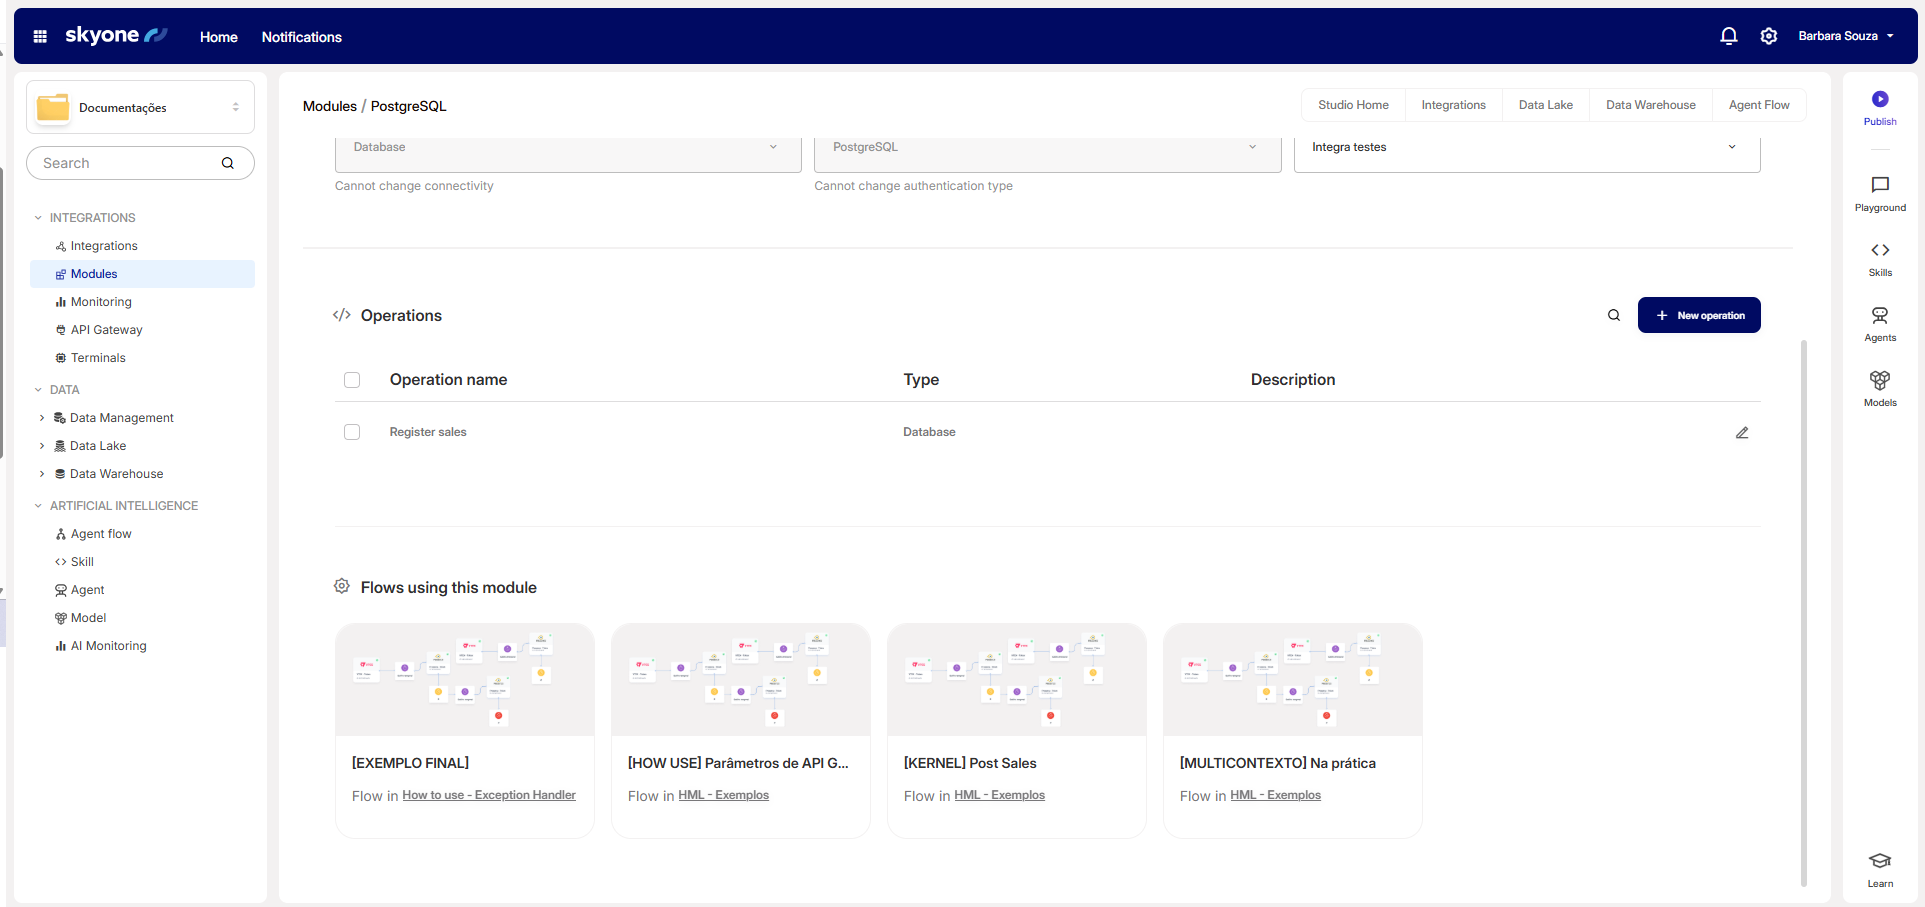
Task: Switch to the Data Warehouse tab
Action: 1650,105
